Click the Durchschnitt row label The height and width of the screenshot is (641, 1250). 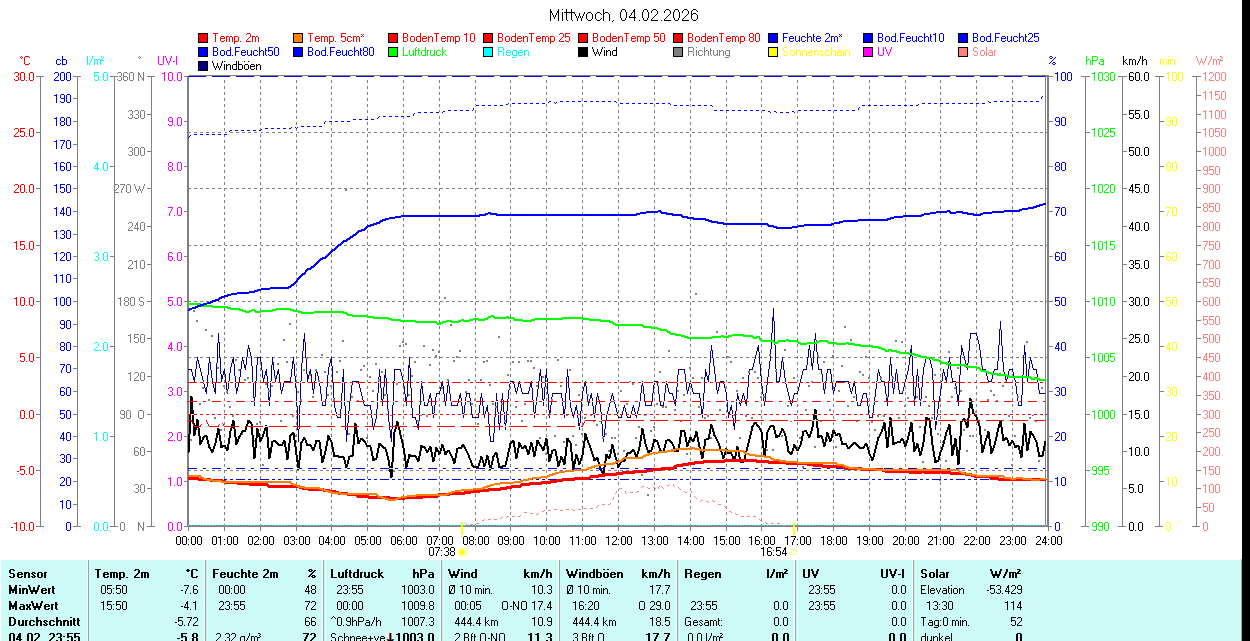41,621
